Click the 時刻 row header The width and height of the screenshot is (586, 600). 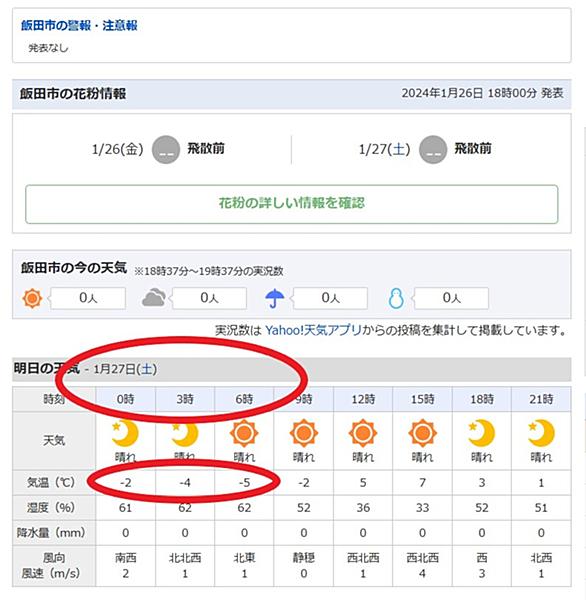(54, 399)
